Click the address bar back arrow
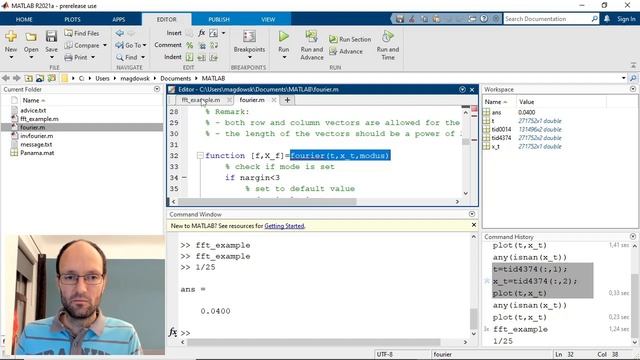Viewport: 640px width, 360px height. tap(6, 78)
